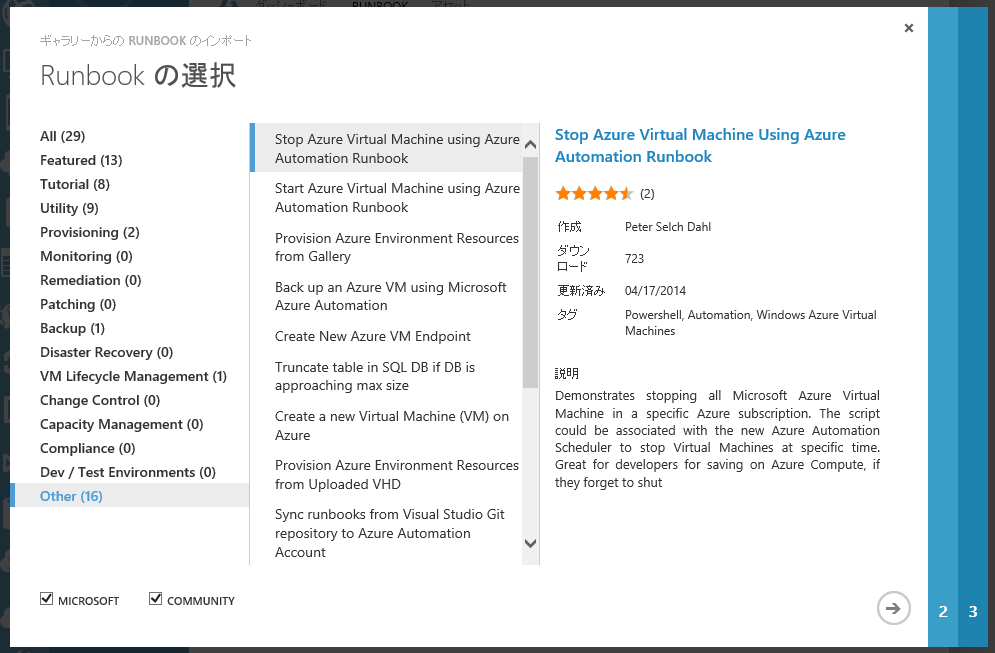Click the star rating icons
Viewport: 995px width, 653px height.
[x=594, y=193]
